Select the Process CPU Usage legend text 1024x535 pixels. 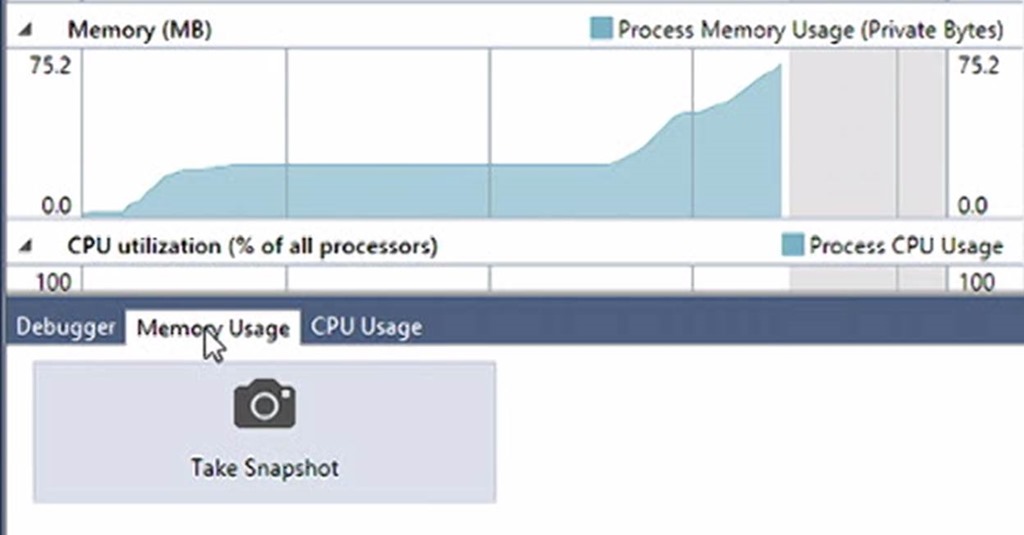click(906, 246)
